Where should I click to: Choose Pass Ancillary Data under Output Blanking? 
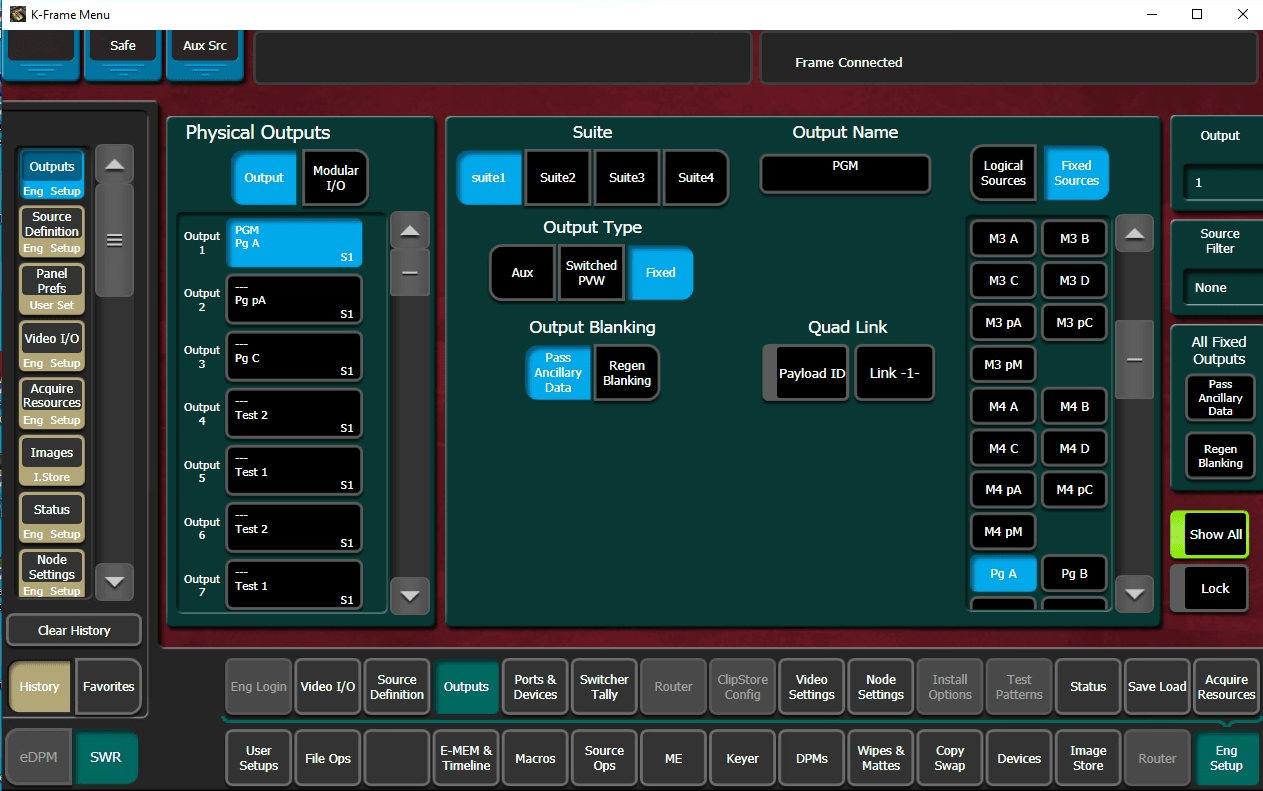(x=558, y=373)
